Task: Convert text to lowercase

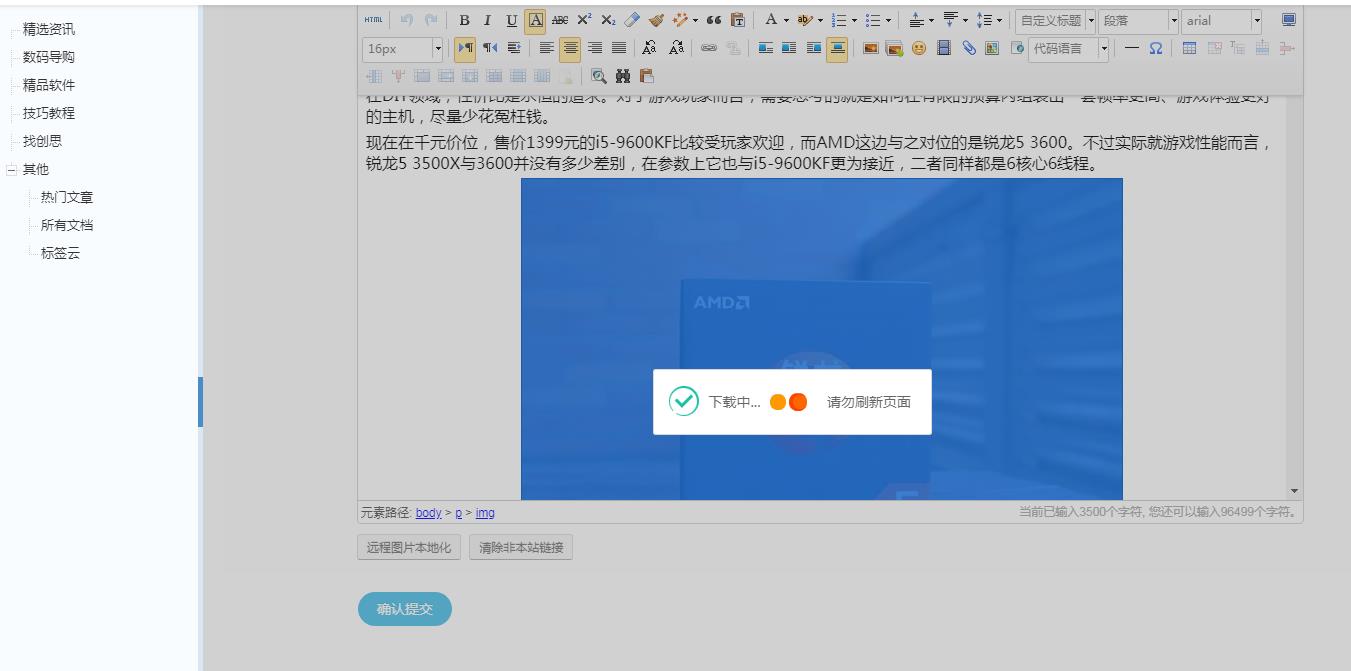Action: [677, 48]
